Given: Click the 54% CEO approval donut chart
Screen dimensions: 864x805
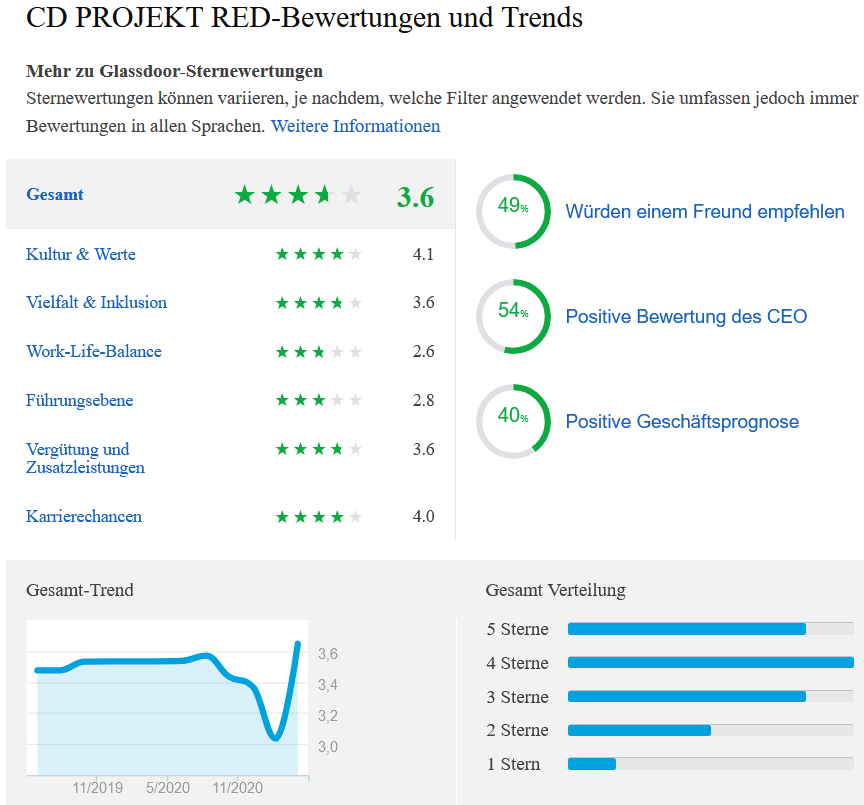Looking at the screenshot, I should (514, 316).
